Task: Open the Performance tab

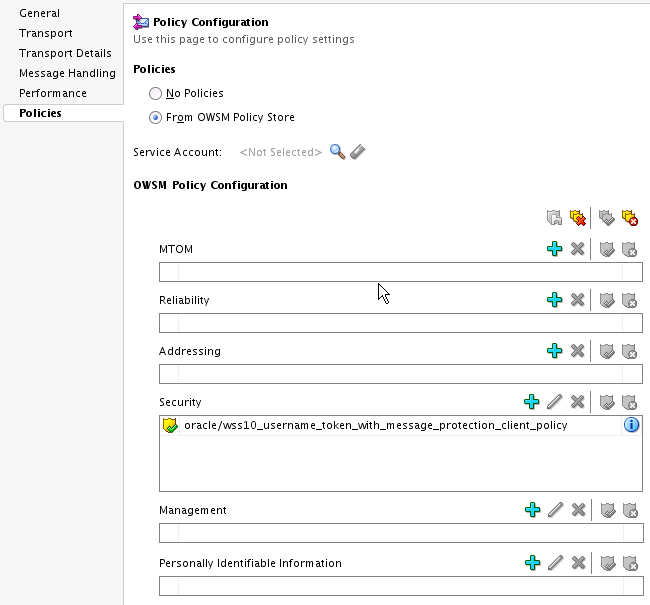Action: coord(53,93)
